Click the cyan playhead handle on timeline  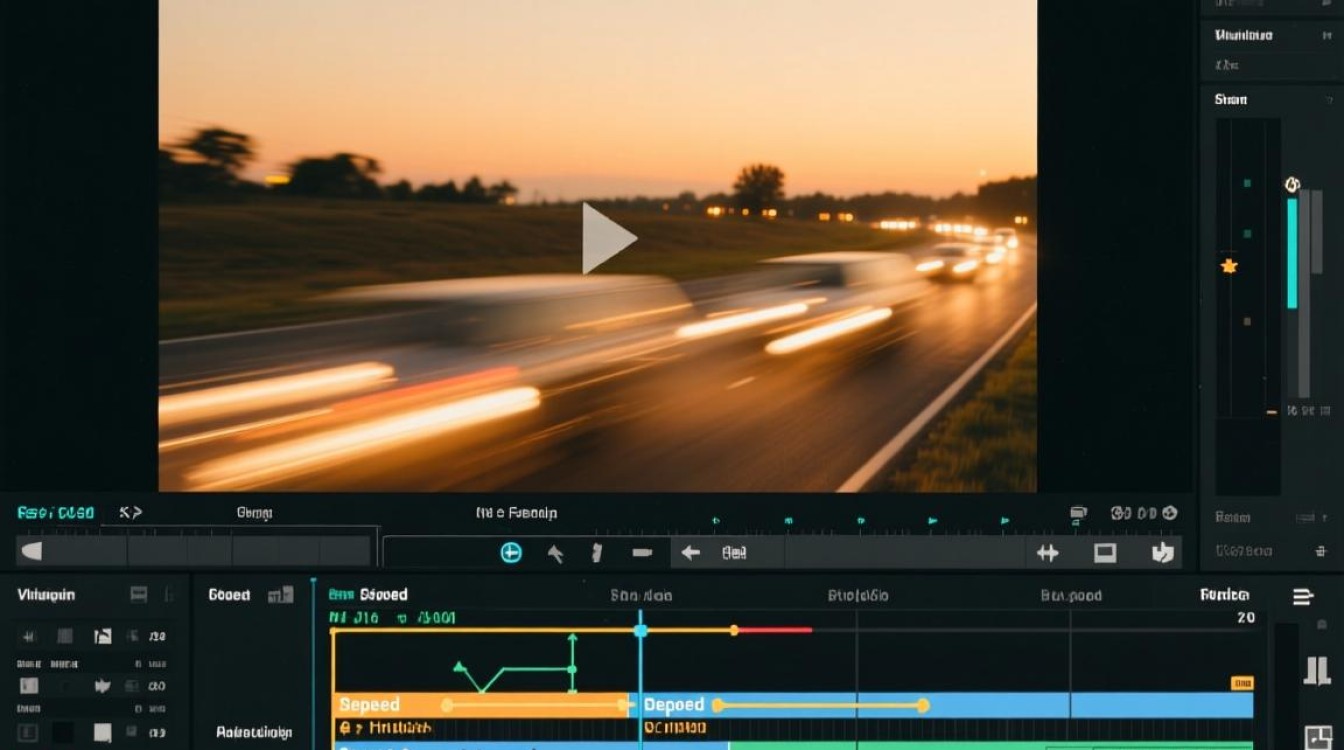[x=640, y=630]
